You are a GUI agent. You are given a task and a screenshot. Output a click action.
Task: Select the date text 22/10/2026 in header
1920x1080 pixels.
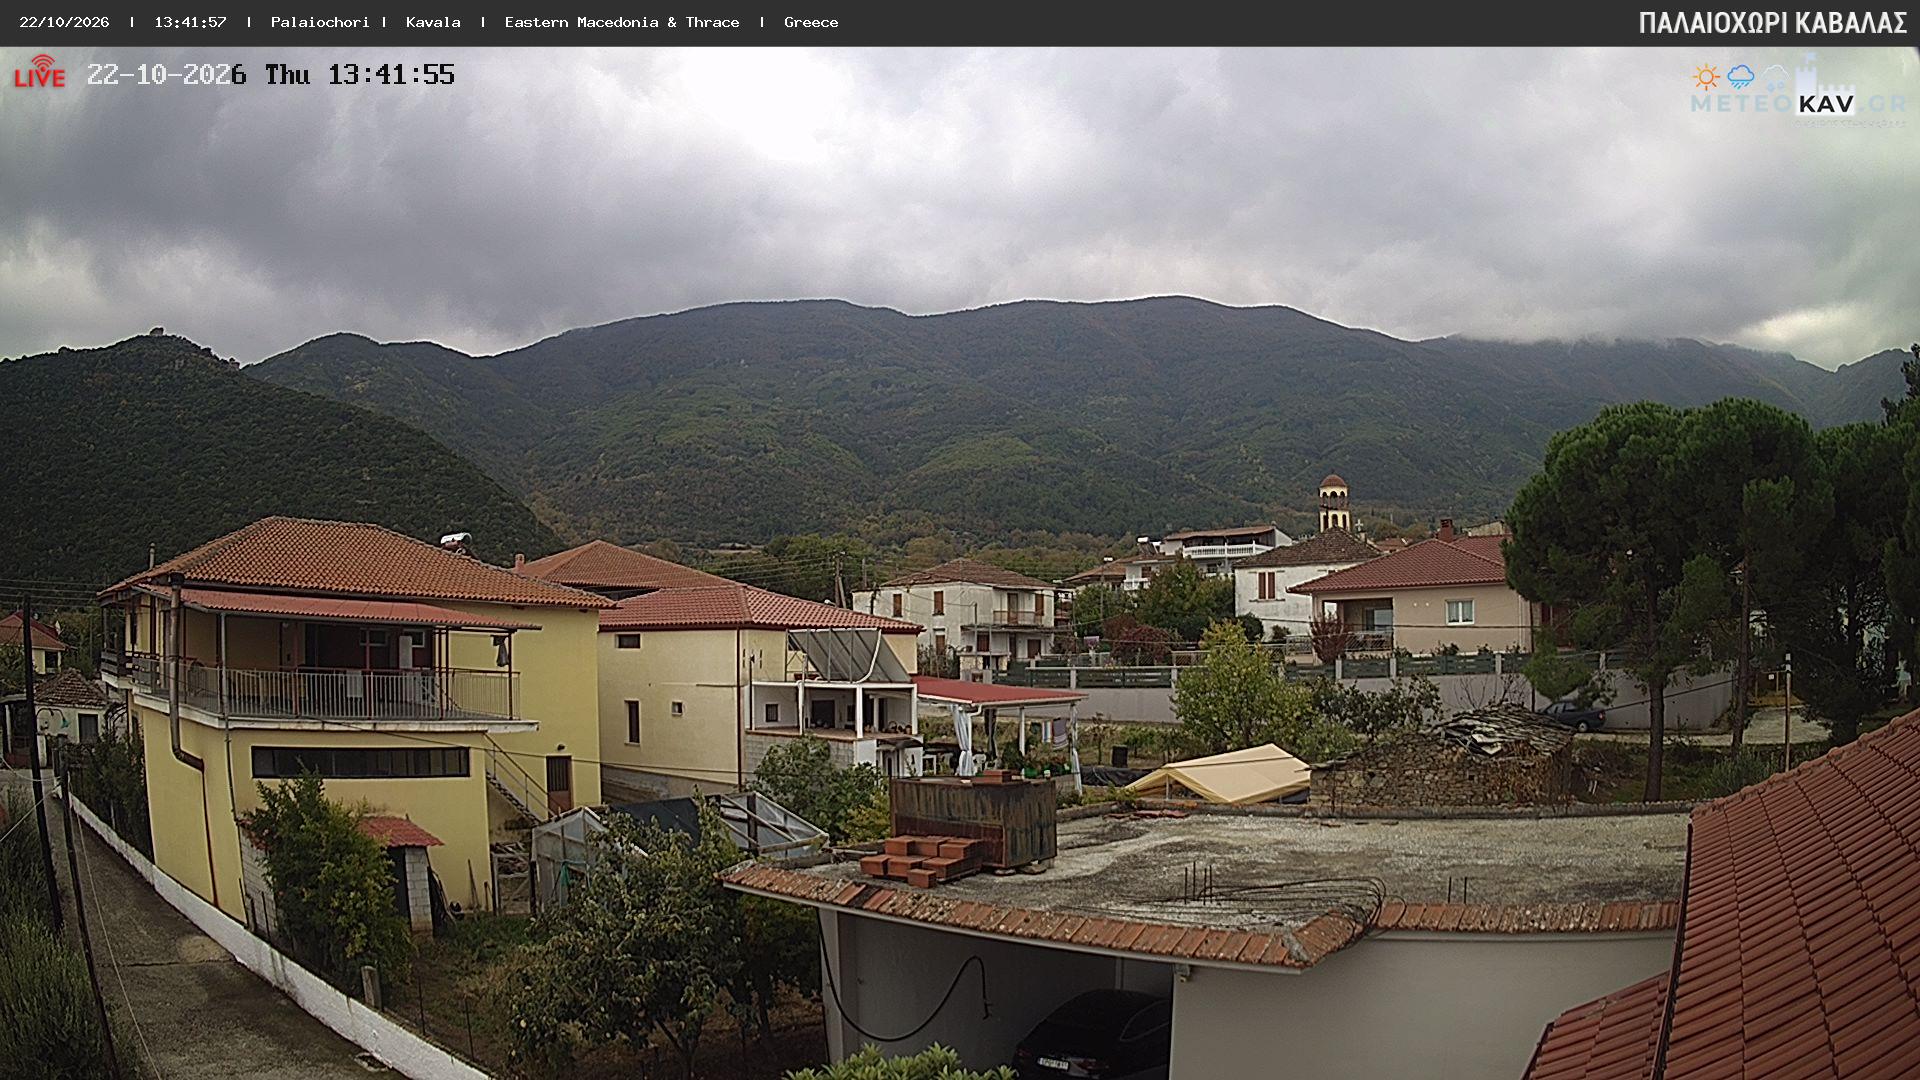64,22
